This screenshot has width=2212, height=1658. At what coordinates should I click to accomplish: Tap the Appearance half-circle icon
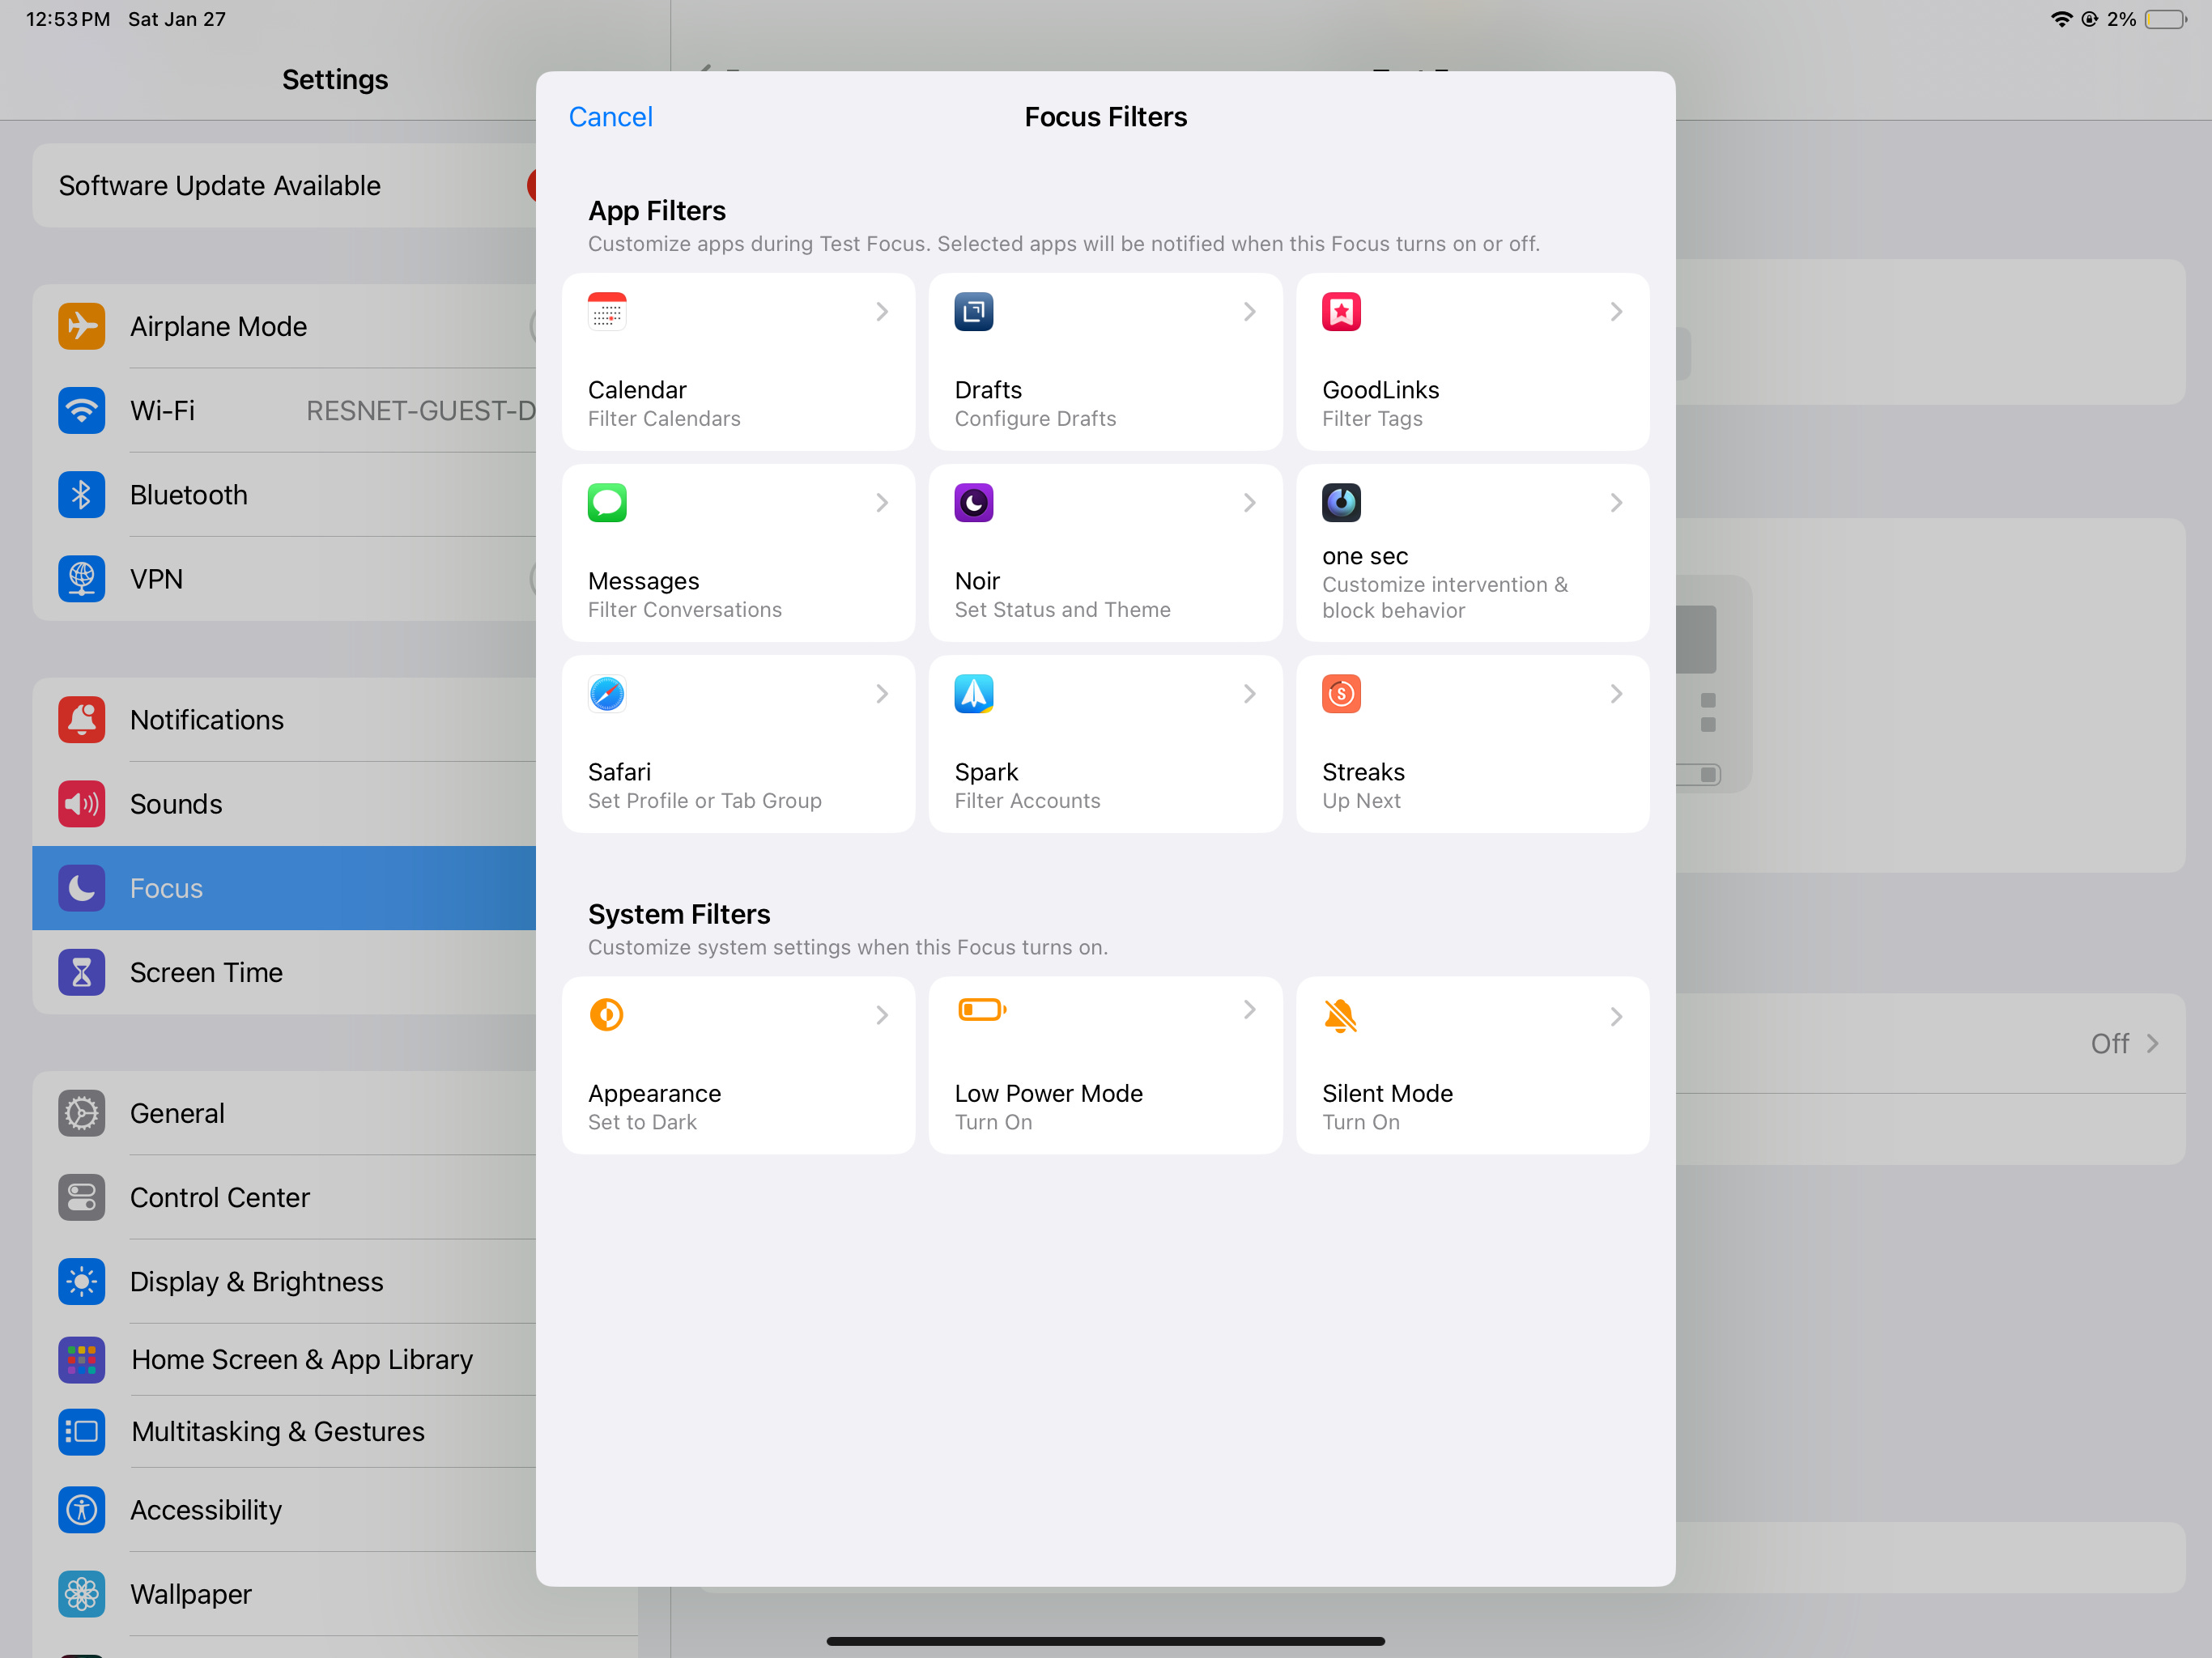coord(606,1015)
